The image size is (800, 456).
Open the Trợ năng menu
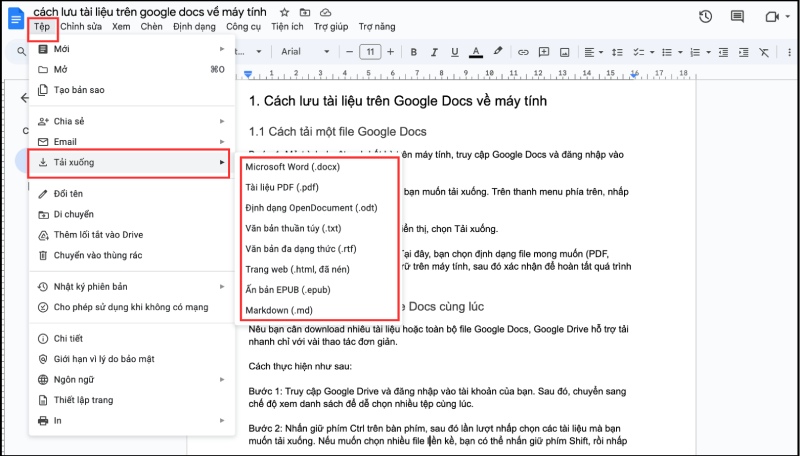pyautogui.click(x=377, y=27)
